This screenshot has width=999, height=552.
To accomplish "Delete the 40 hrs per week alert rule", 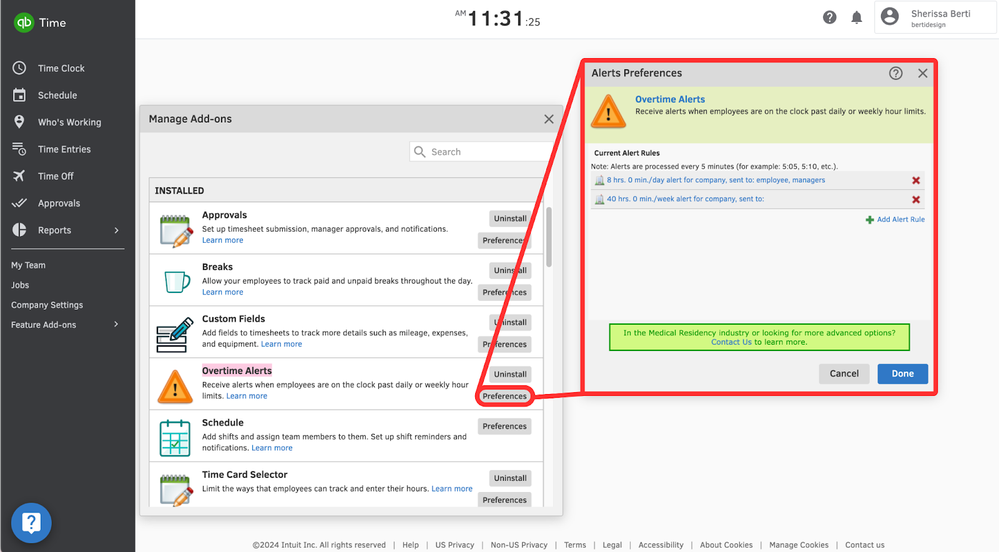I will (916, 200).
